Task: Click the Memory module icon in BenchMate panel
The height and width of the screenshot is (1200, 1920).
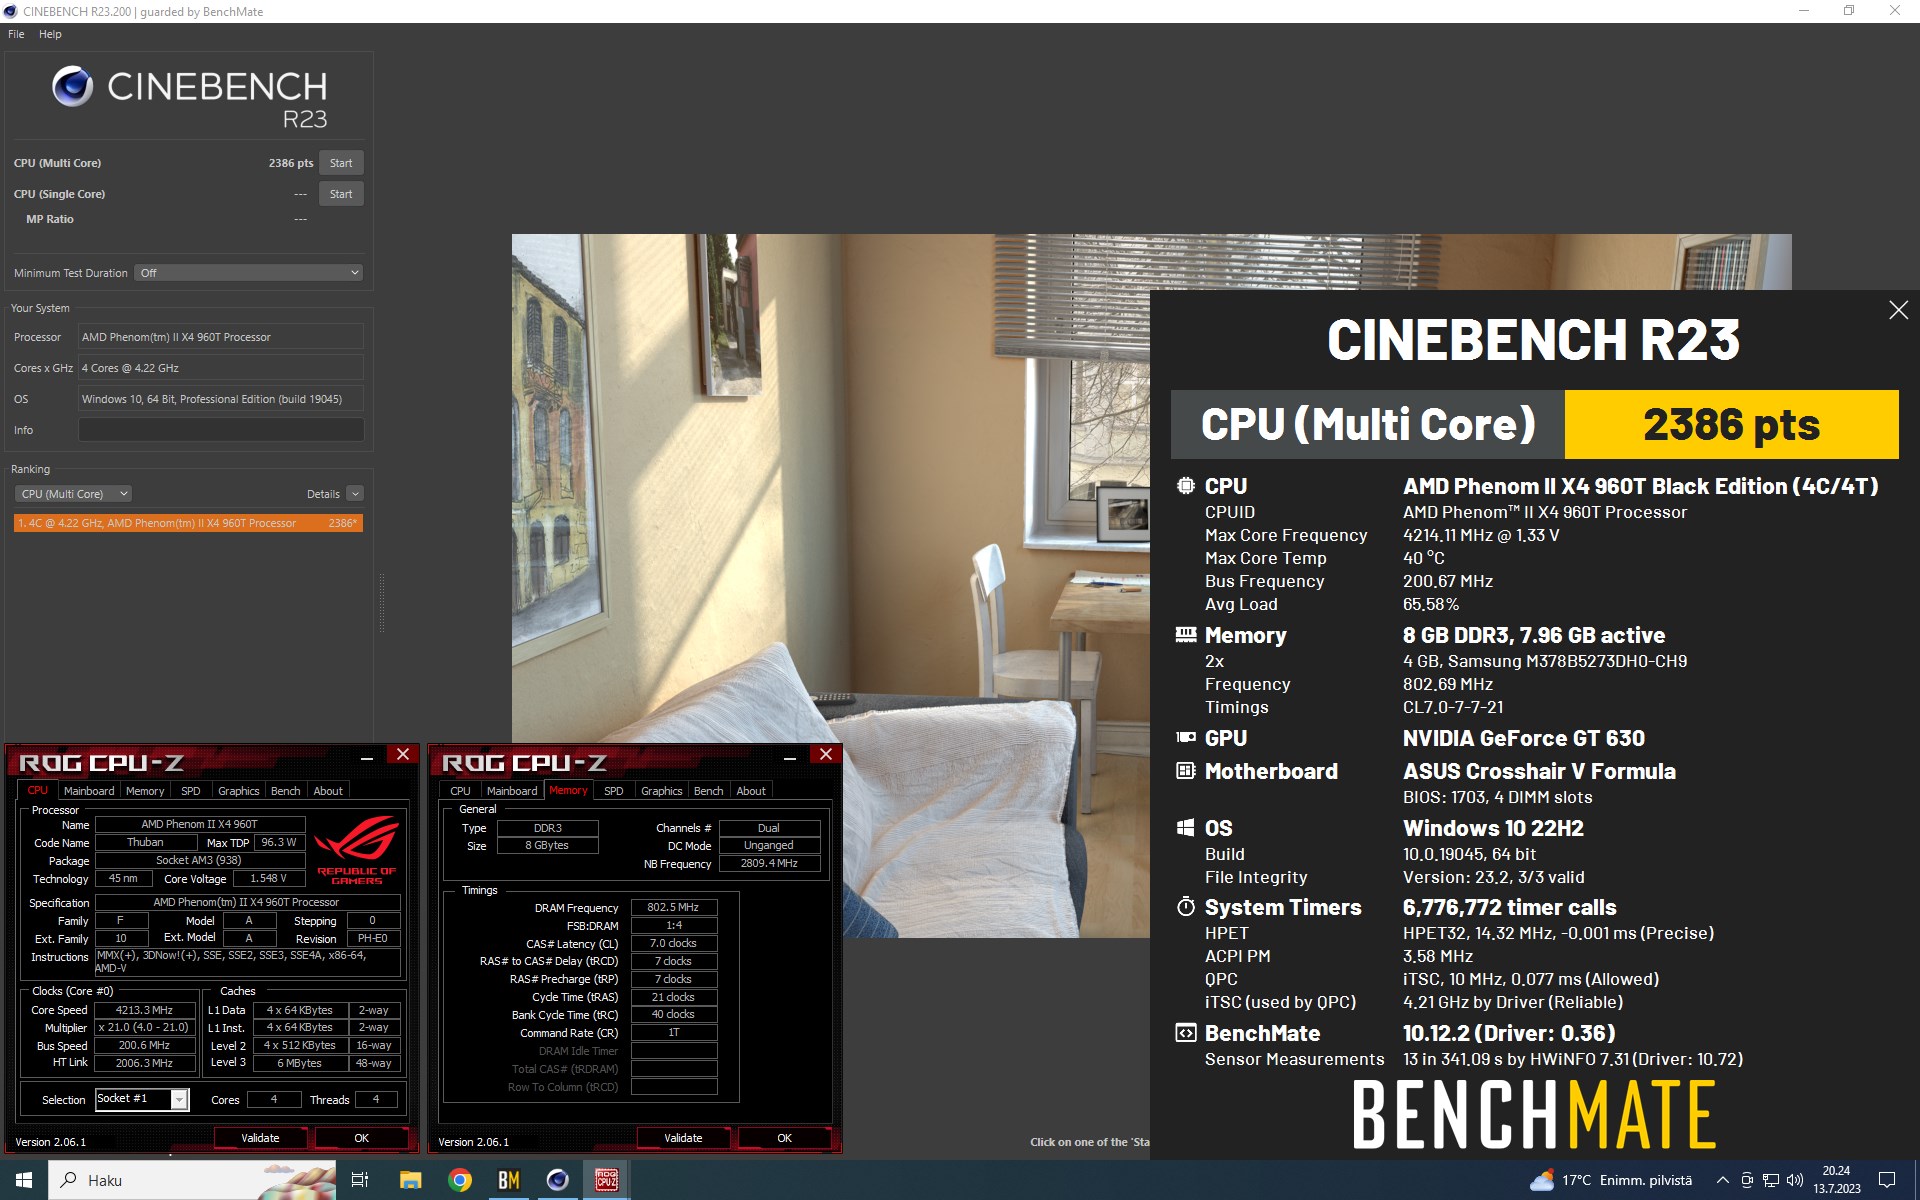Action: click(x=1185, y=635)
